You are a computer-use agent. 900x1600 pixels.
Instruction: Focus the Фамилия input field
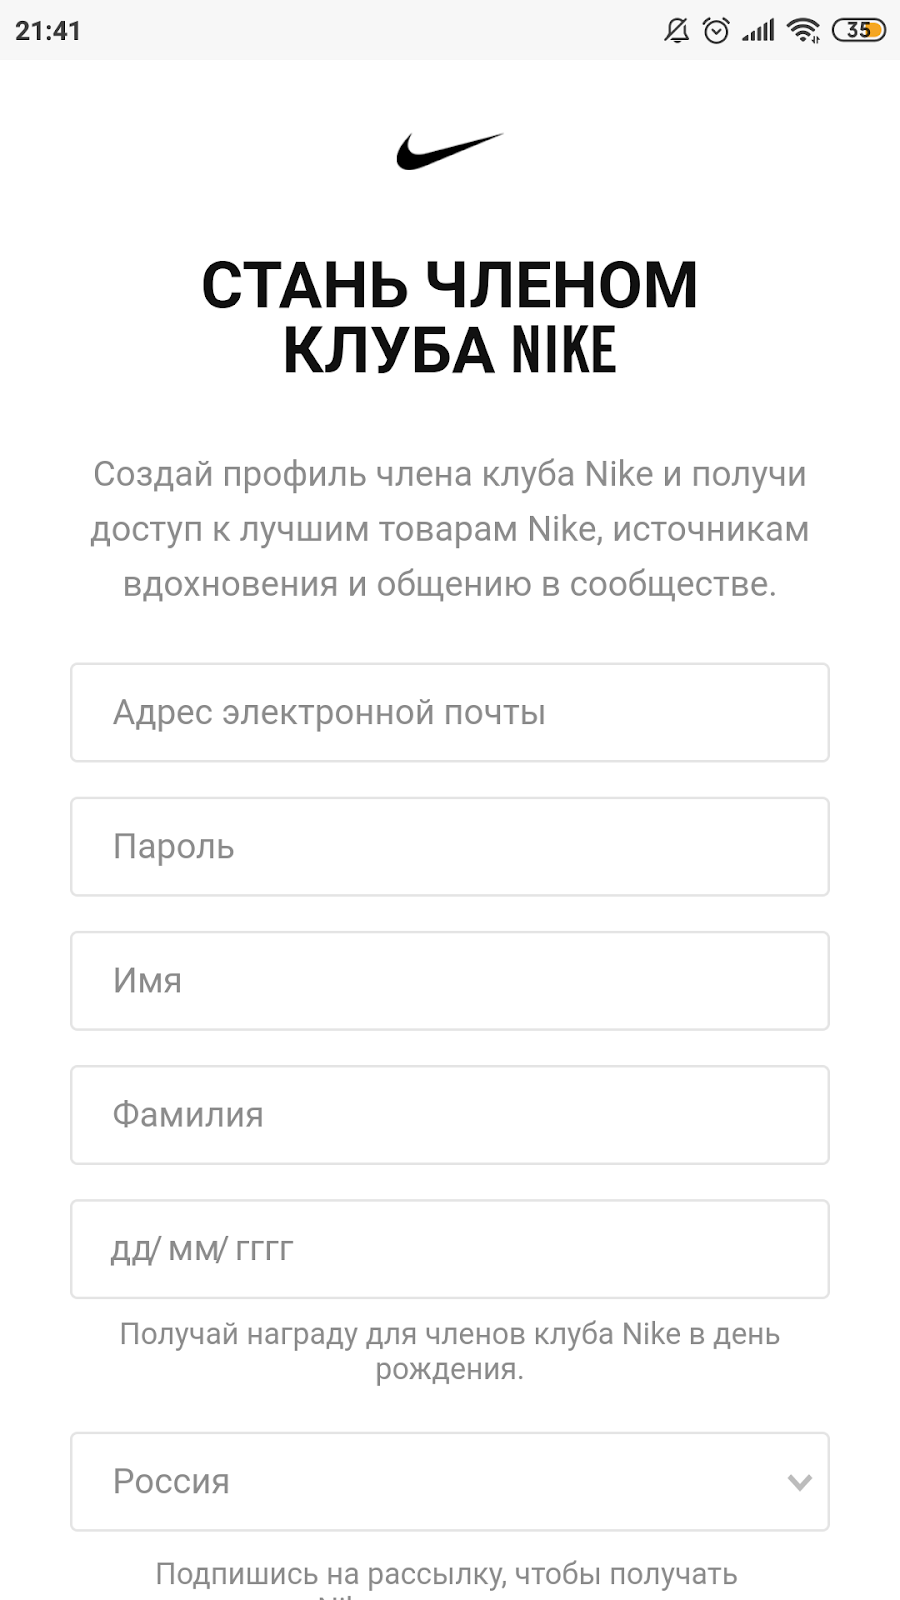click(x=450, y=1114)
